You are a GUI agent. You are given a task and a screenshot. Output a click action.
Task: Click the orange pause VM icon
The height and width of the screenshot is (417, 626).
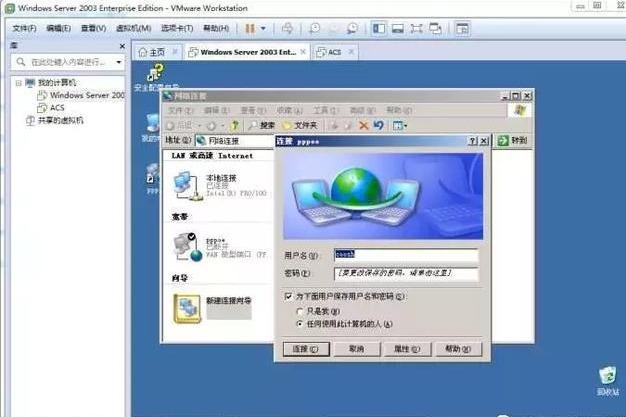tap(250, 28)
